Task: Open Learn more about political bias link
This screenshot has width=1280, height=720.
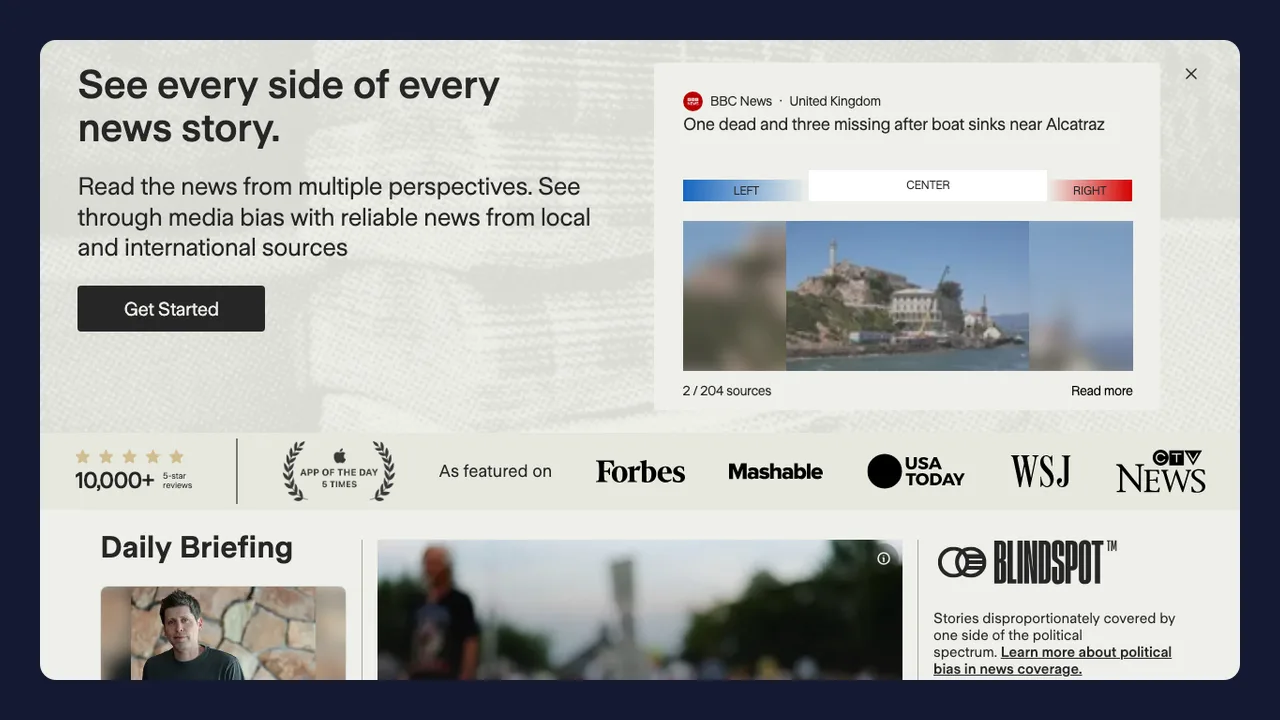Action: click(x=1053, y=660)
